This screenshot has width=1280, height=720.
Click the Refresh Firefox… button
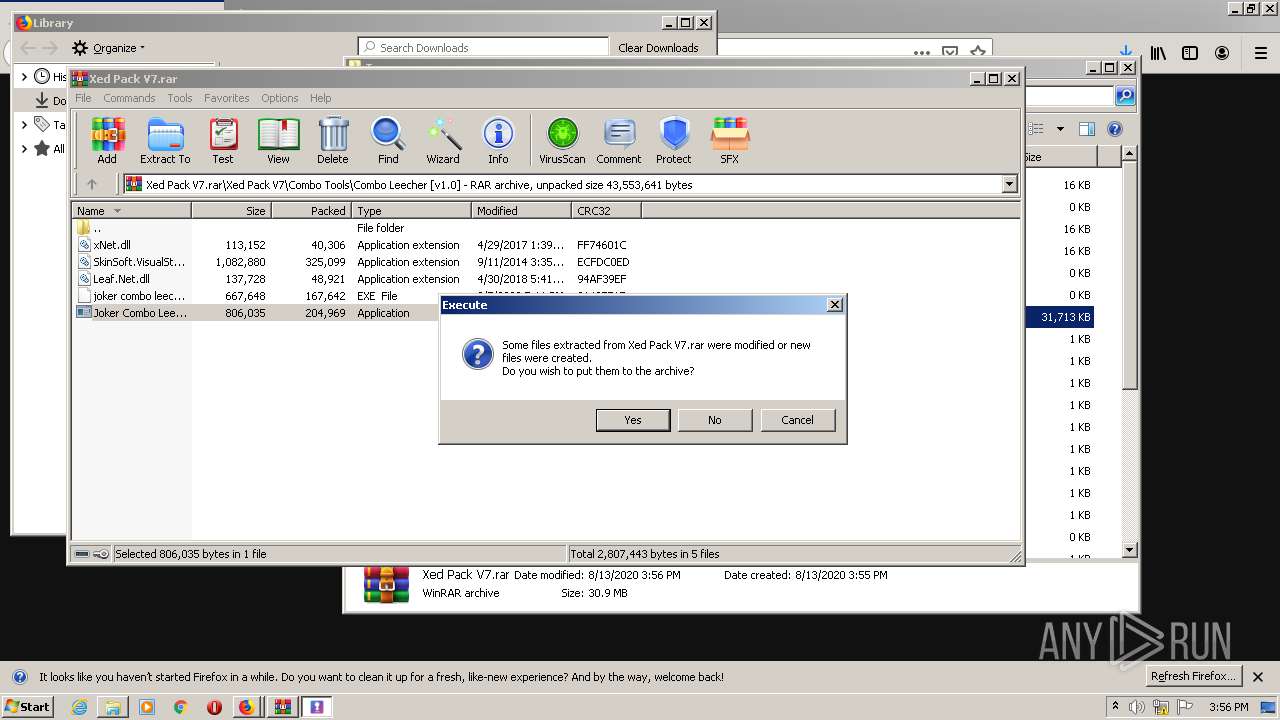(x=1193, y=677)
